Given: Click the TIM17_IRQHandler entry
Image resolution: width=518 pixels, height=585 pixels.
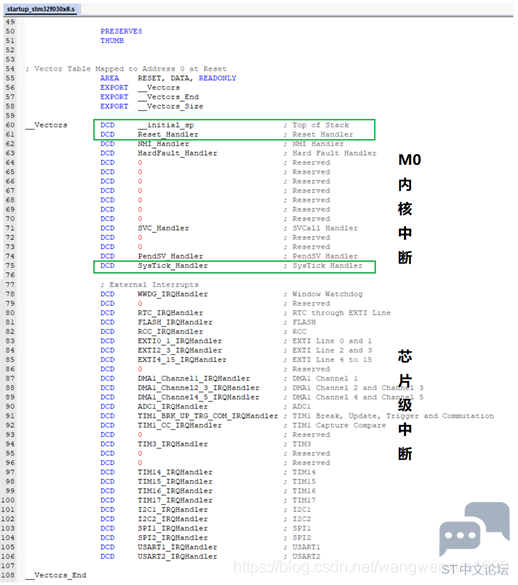Looking at the screenshot, I should pos(175,500).
